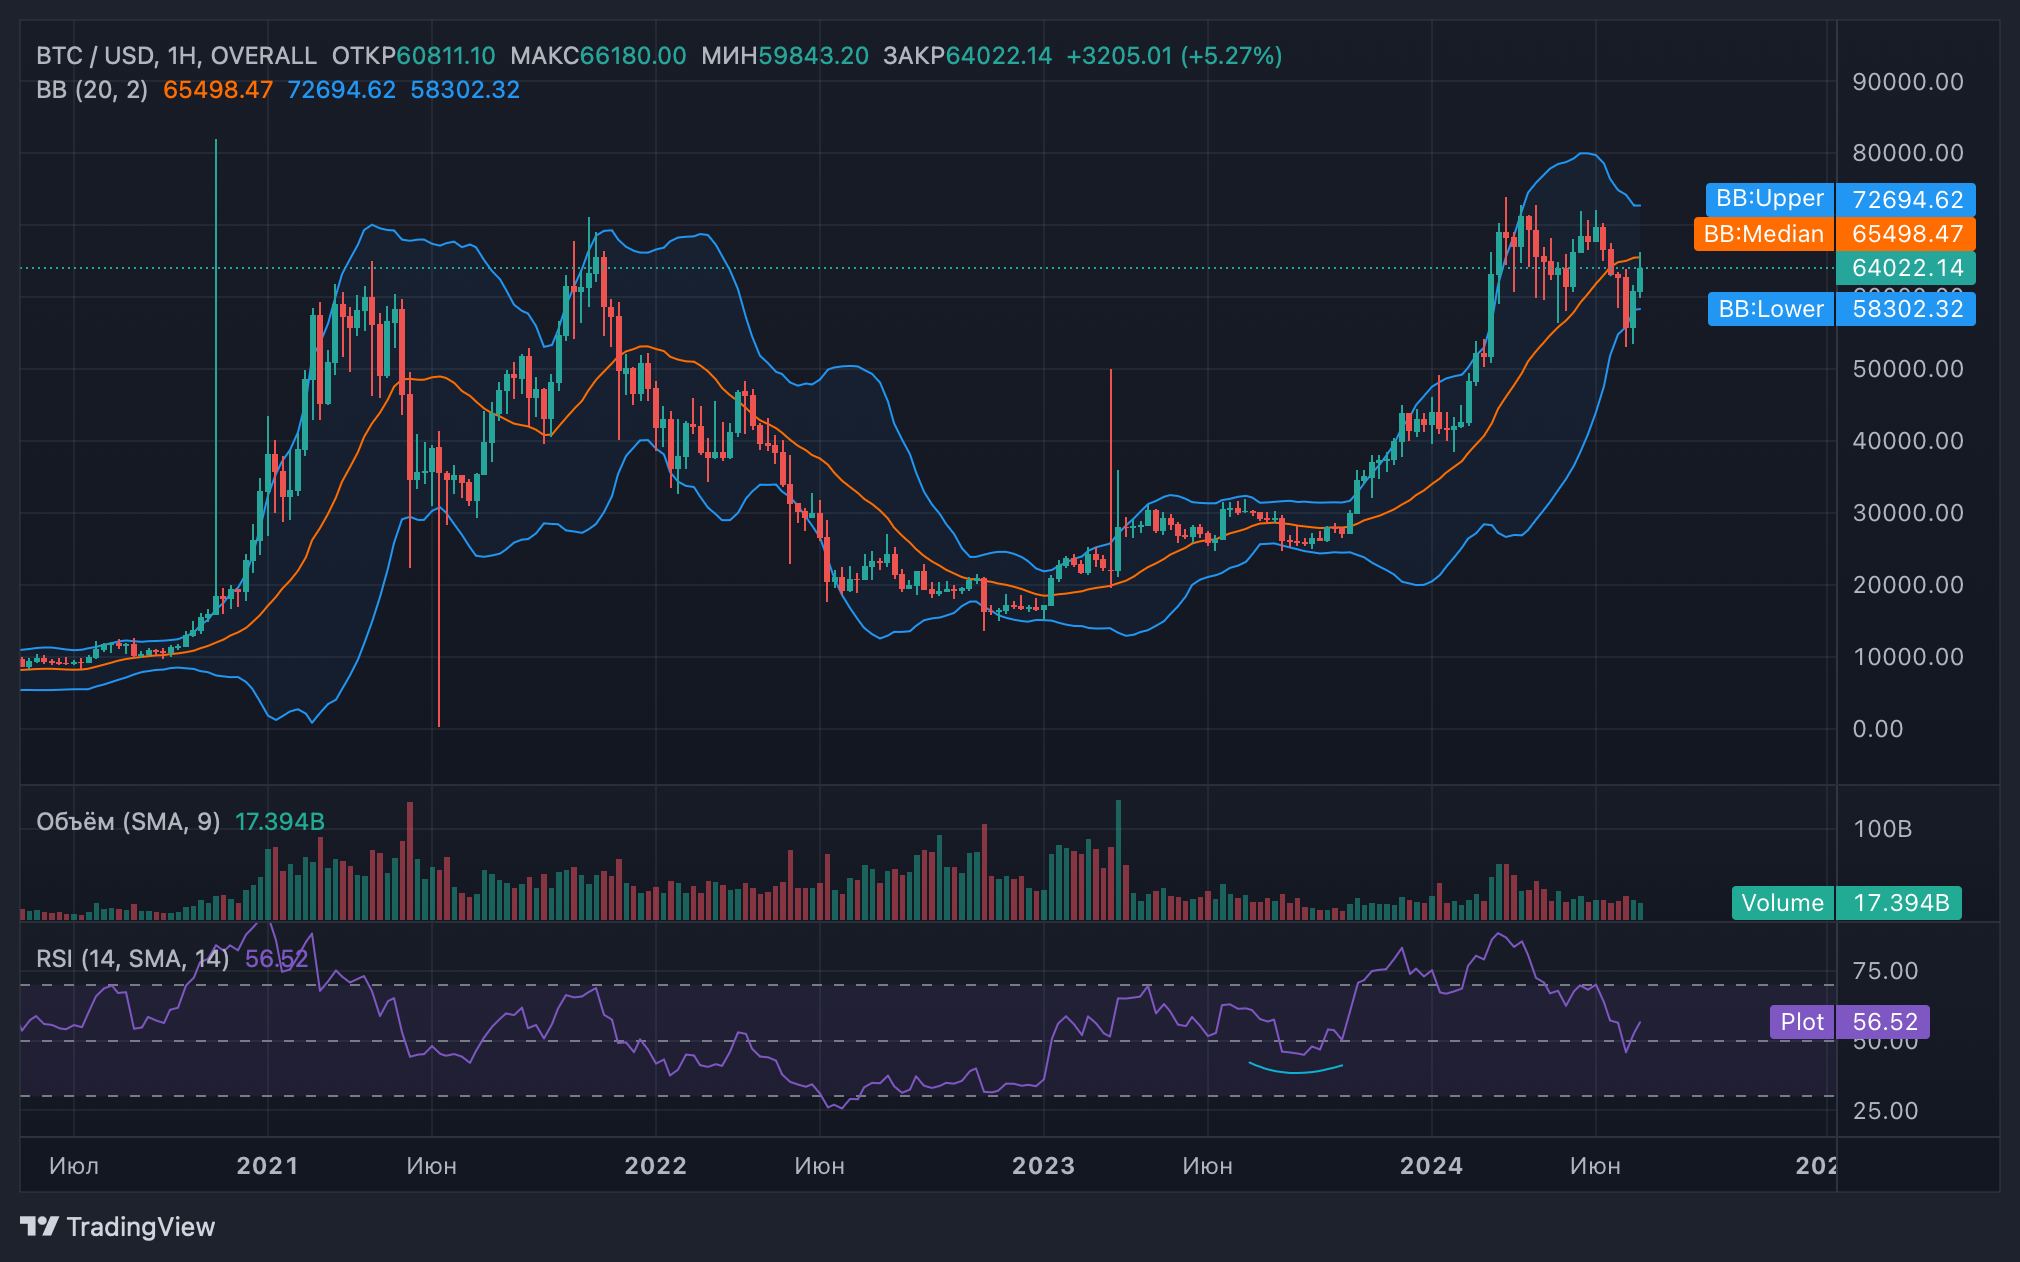Viewport: 2020px width, 1262px height.
Task: Click the 2022 time axis label
Action: [x=655, y=1166]
